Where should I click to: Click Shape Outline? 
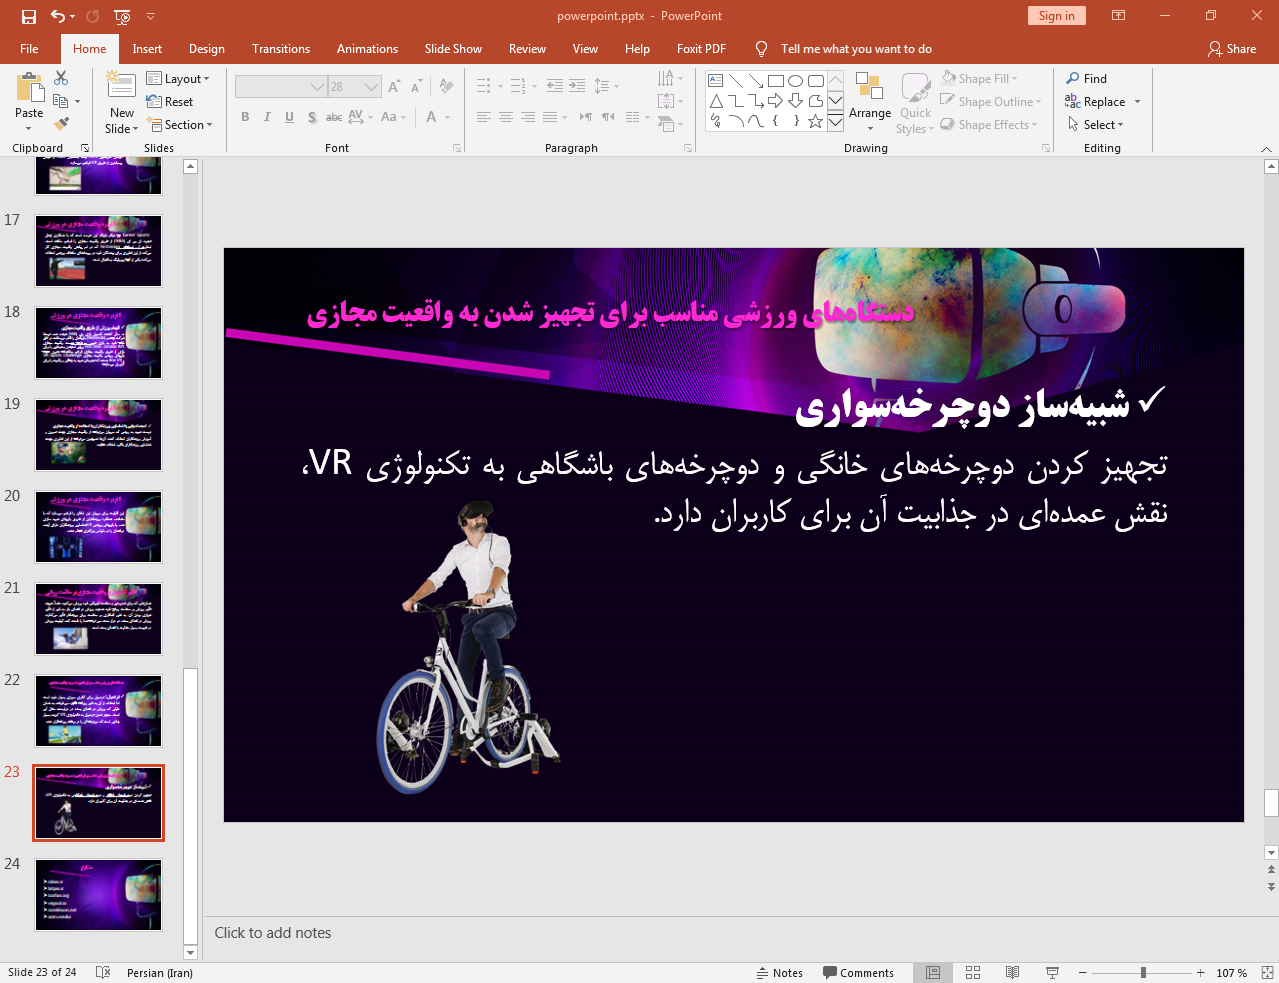click(x=991, y=102)
